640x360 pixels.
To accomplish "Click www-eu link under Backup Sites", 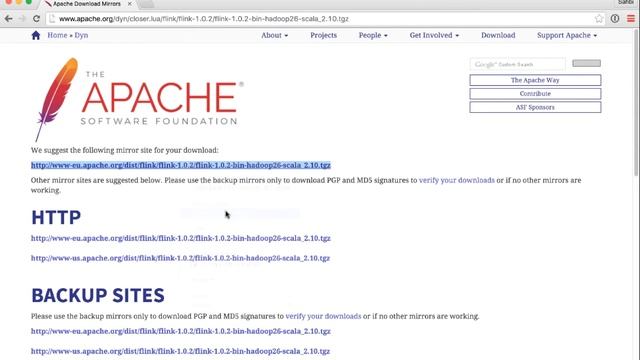I will [181, 331].
